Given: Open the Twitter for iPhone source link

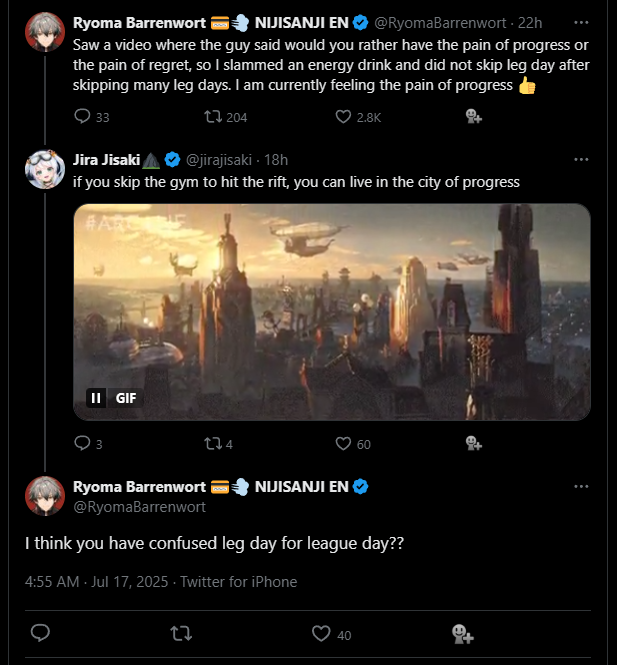Looking at the screenshot, I should point(238,581).
